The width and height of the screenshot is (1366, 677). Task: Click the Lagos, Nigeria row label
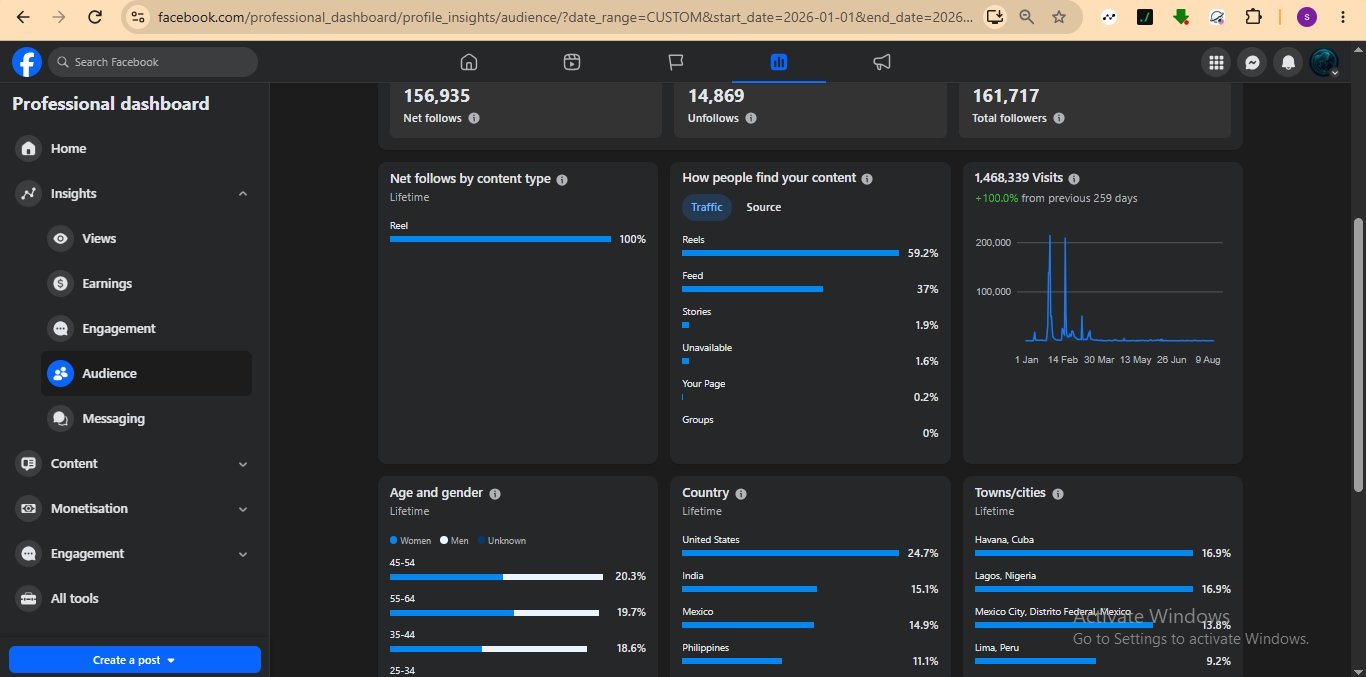click(x=1005, y=576)
